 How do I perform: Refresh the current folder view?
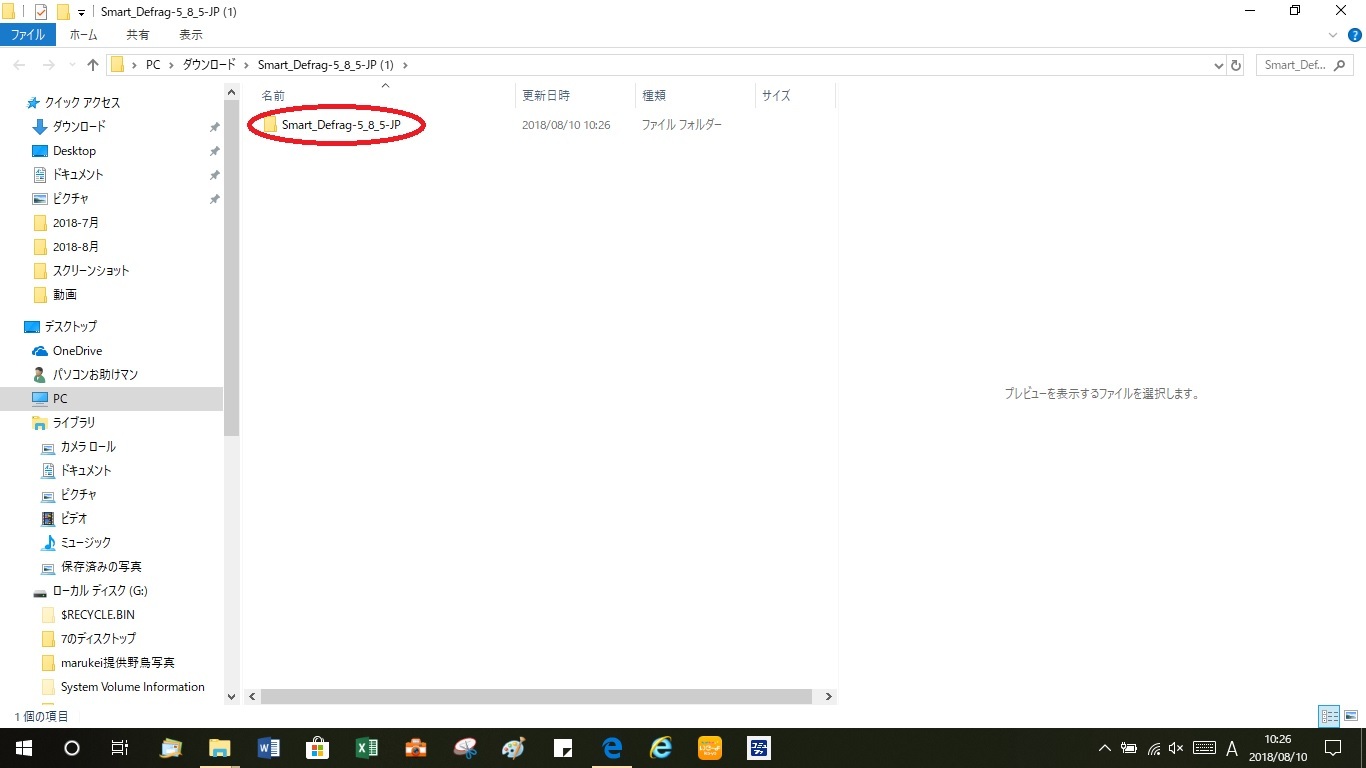1236,65
